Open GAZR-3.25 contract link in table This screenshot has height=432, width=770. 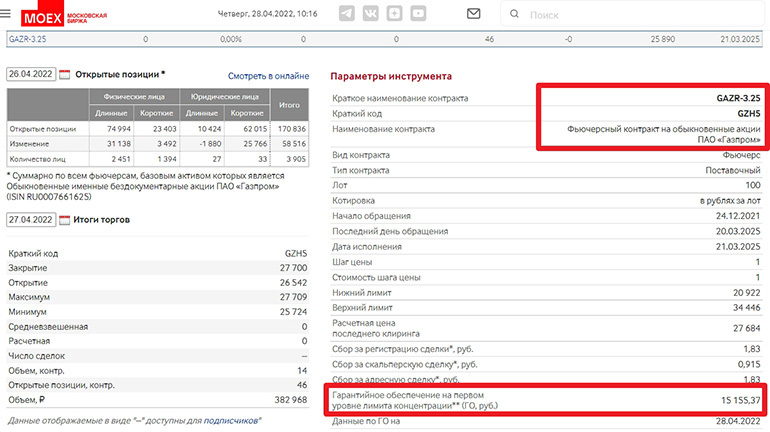tap(28, 39)
